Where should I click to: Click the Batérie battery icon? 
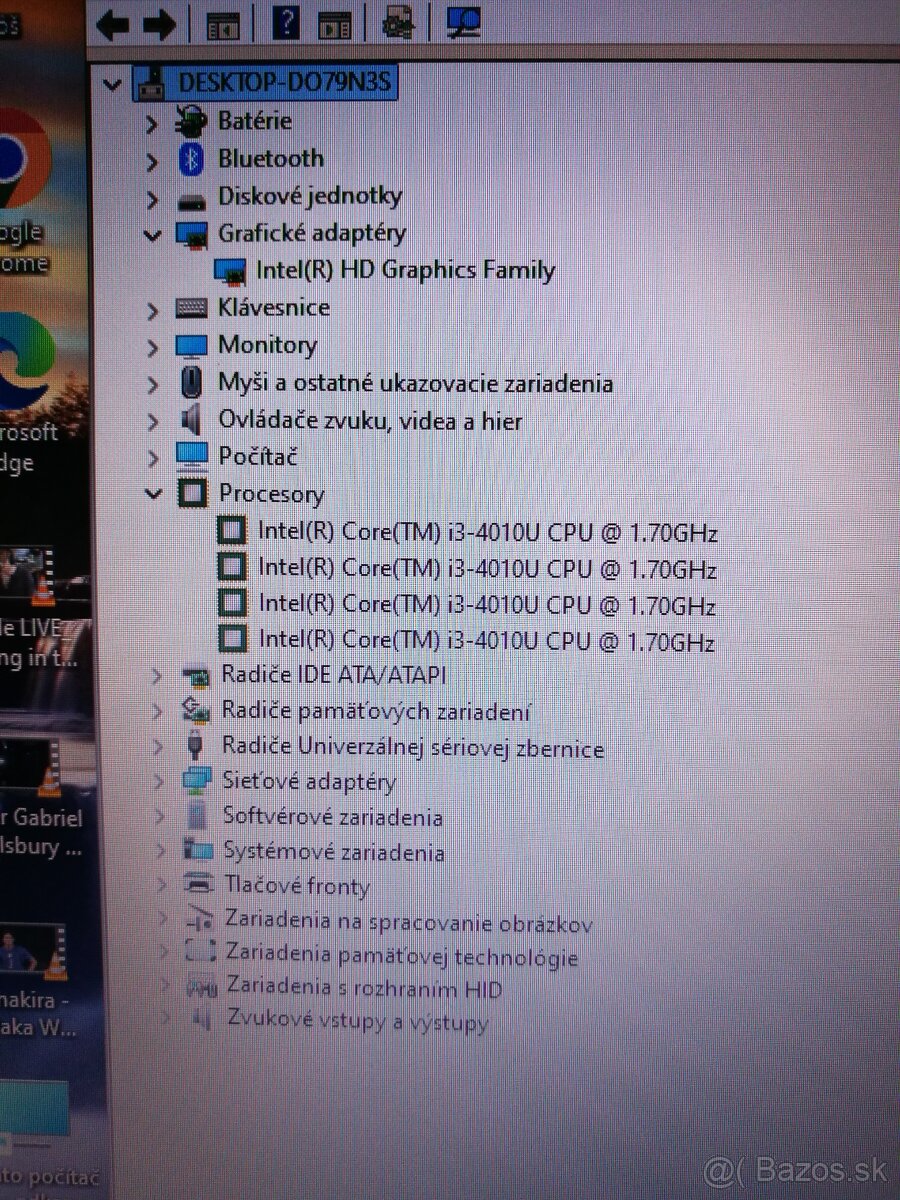[190, 122]
